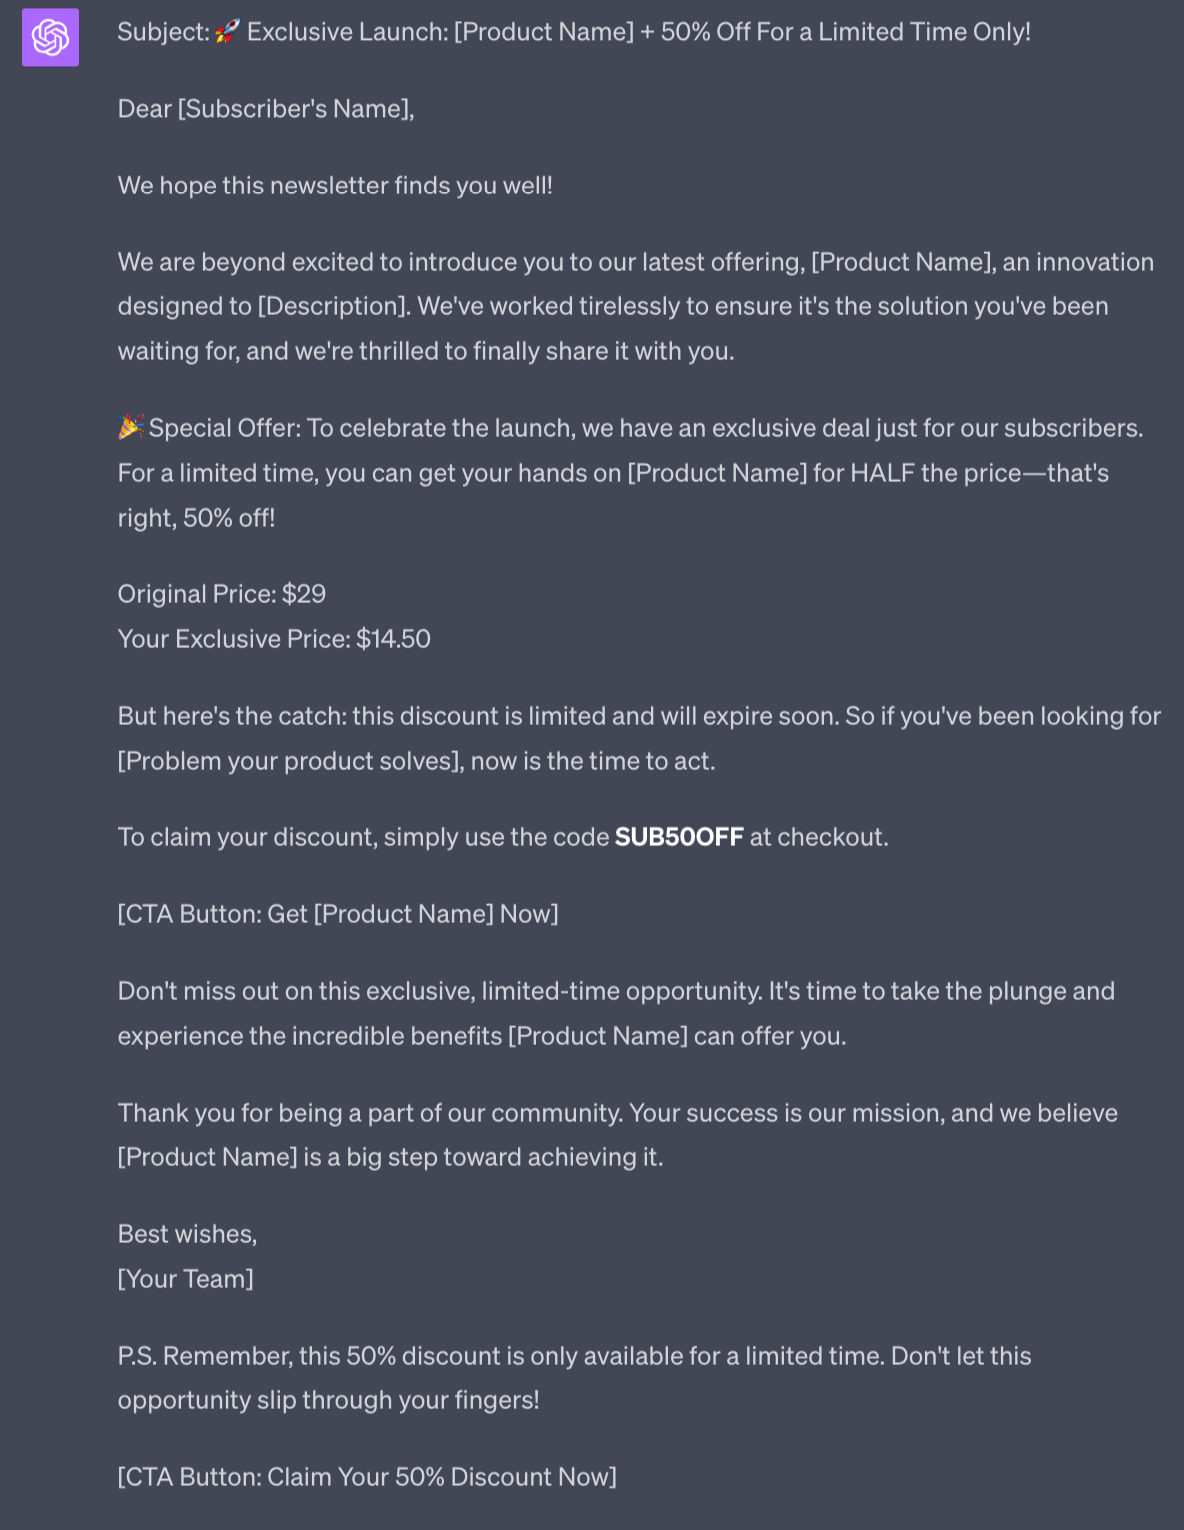The height and width of the screenshot is (1530, 1184).
Task: Click the "Special Offer:" label text
Action: 225,428
